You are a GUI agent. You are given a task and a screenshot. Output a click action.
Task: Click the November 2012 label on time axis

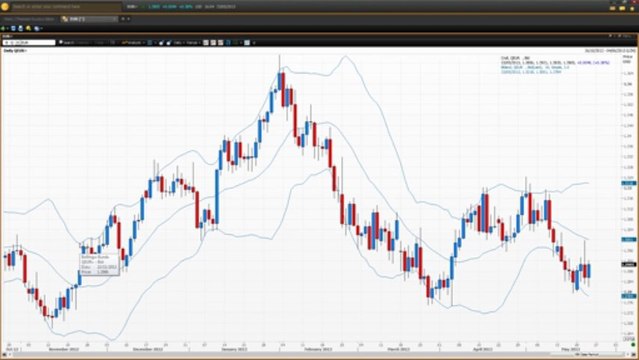click(64, 349)
